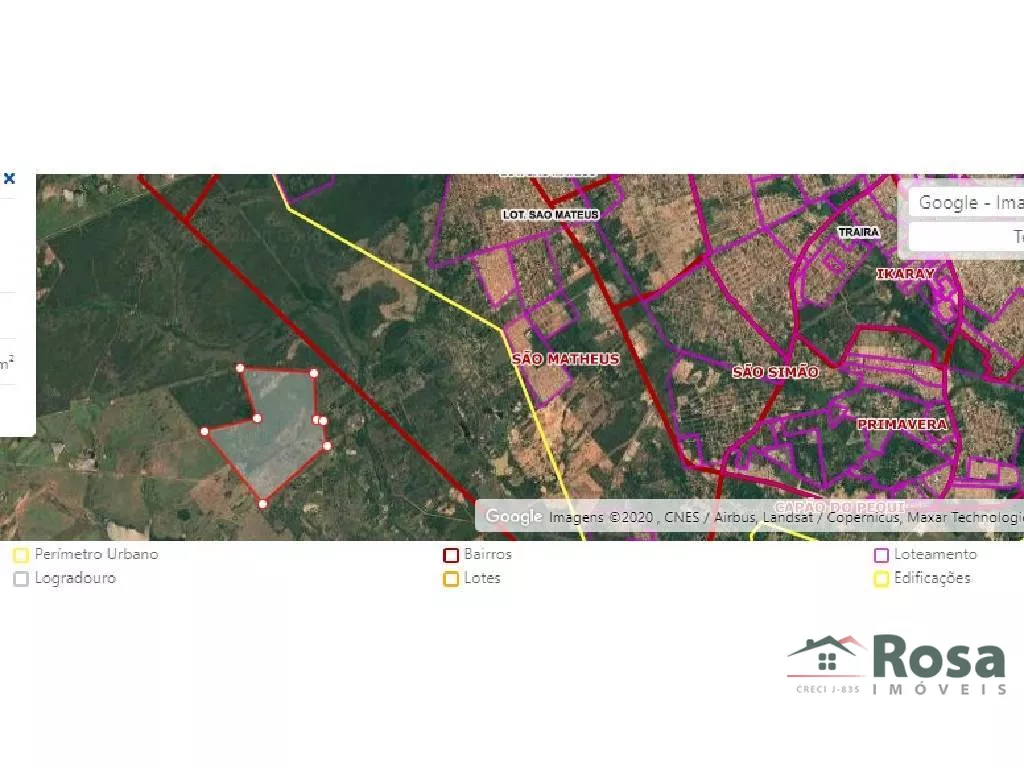Image resolution: width=1024 pixels, height=768 pixels.
Task: Click the PRIMAVERA neighborhood label
Action: [x=902, y=424]
